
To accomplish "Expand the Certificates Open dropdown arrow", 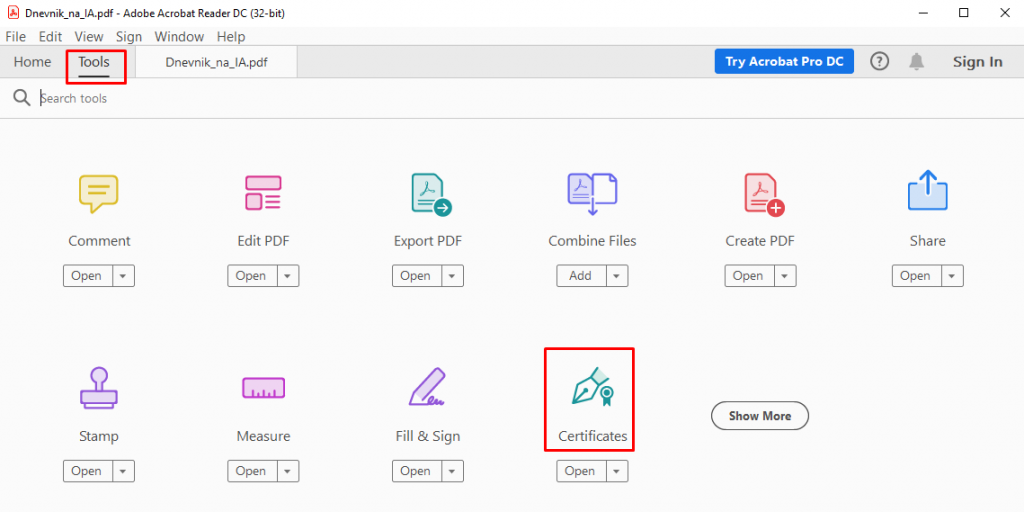I will pyautogui.click(x=617, y=471).
